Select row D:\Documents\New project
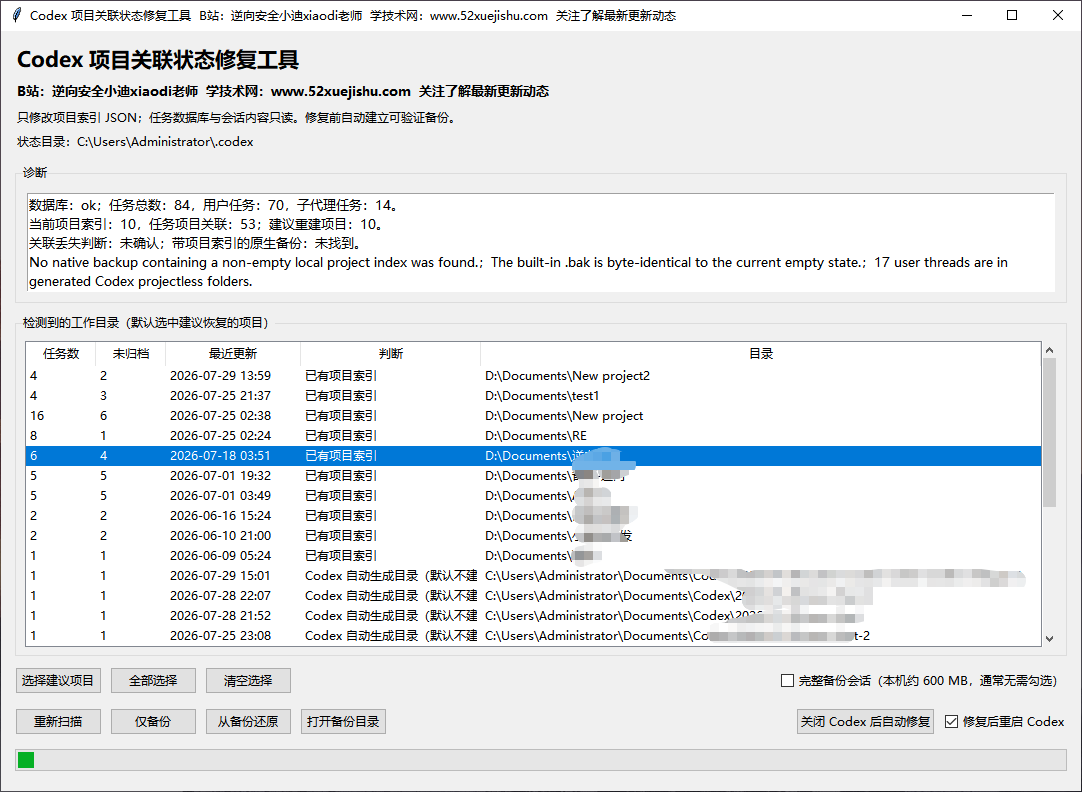The height and width of the screenshot is (792, 1082). (x=533, y=416)
